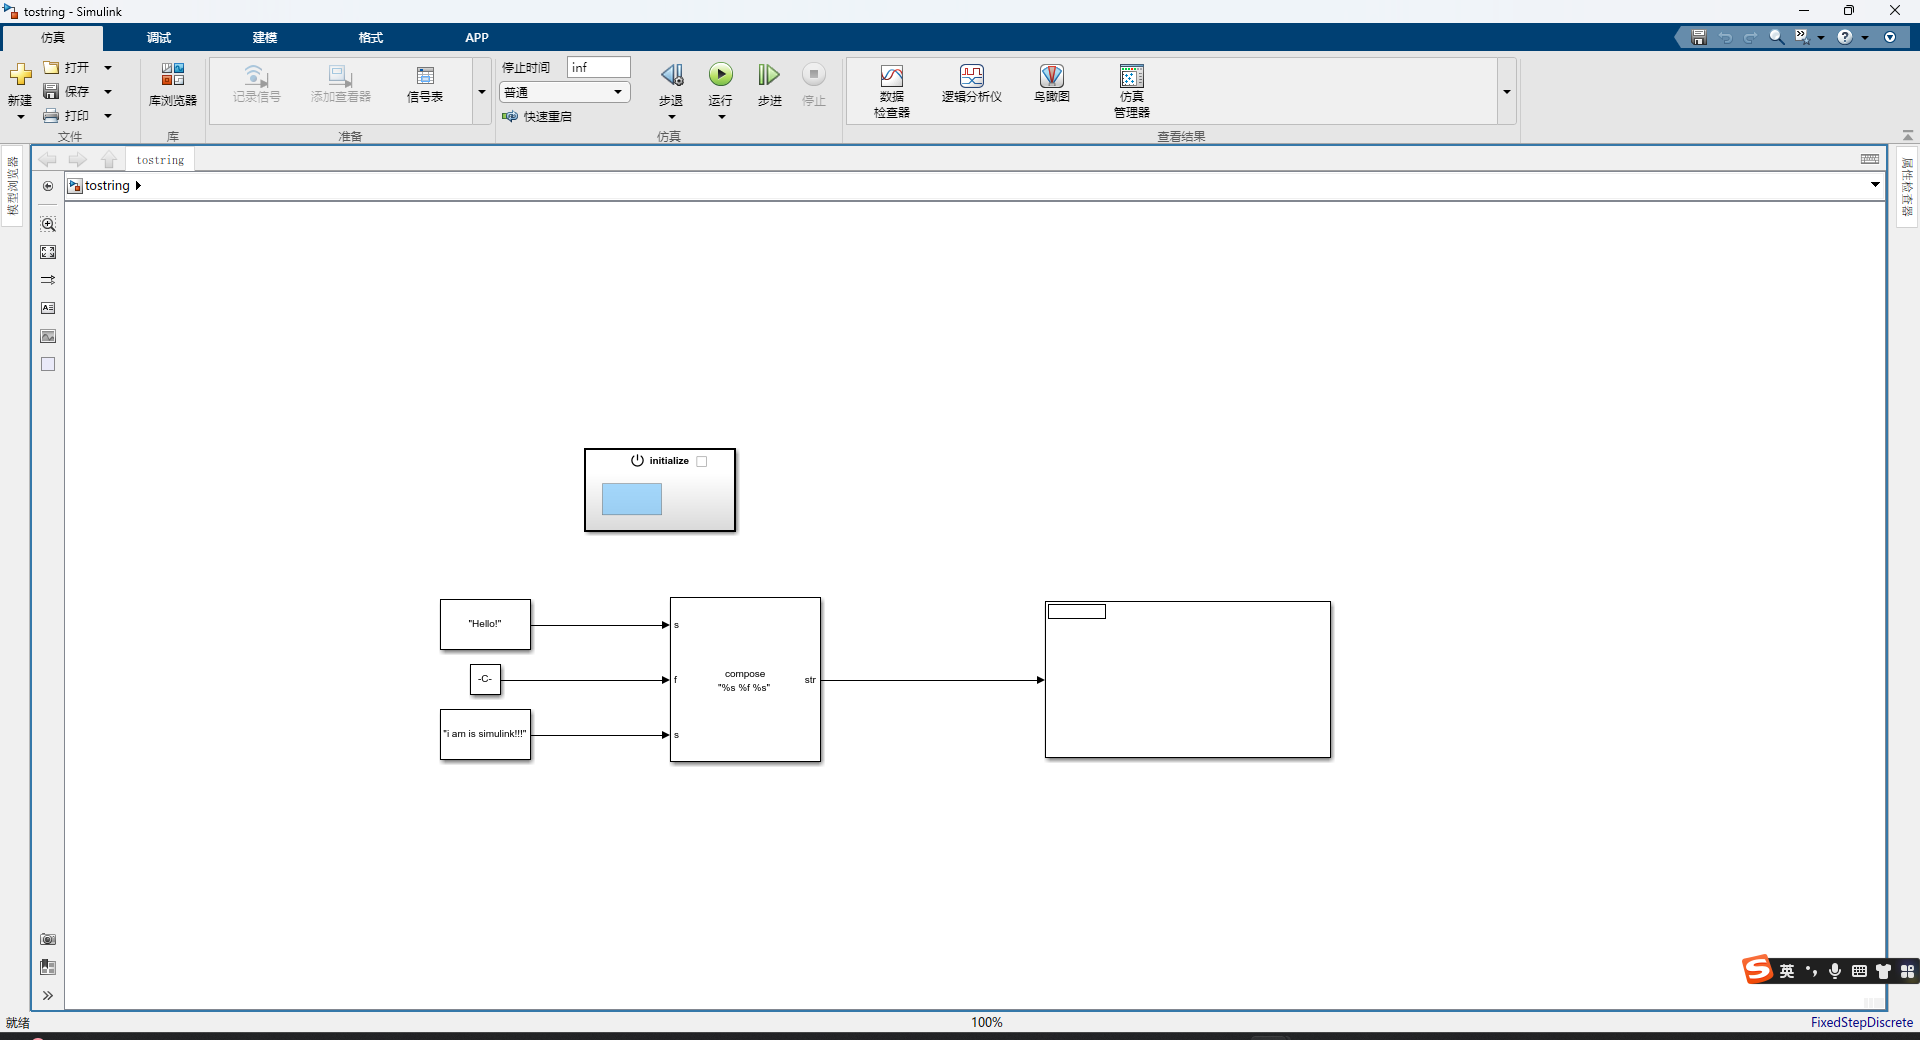This screenshot has height=1040, width=1920.
Task: Click the favorite commands icon in the quick access toolbar
Action: (x=1802, y=37)
